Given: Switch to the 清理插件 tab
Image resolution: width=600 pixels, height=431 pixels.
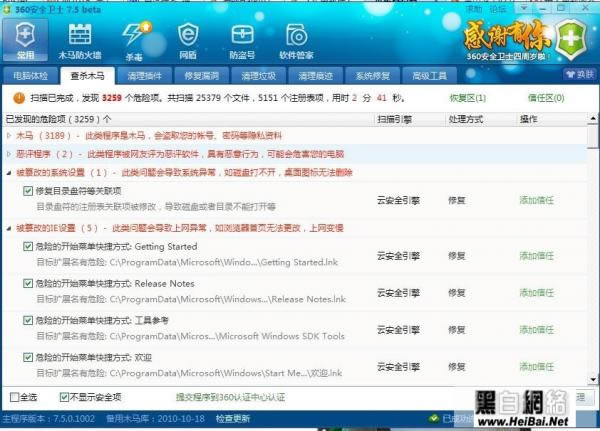Looking at the screenshot, I should click(x=144, y=75).
